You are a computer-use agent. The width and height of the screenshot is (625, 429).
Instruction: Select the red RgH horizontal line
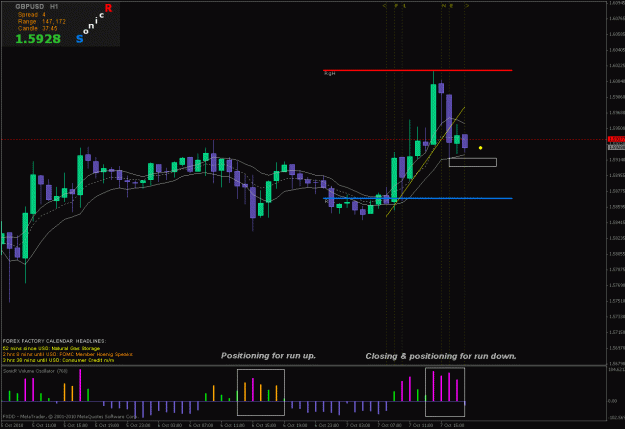point(417,70)
